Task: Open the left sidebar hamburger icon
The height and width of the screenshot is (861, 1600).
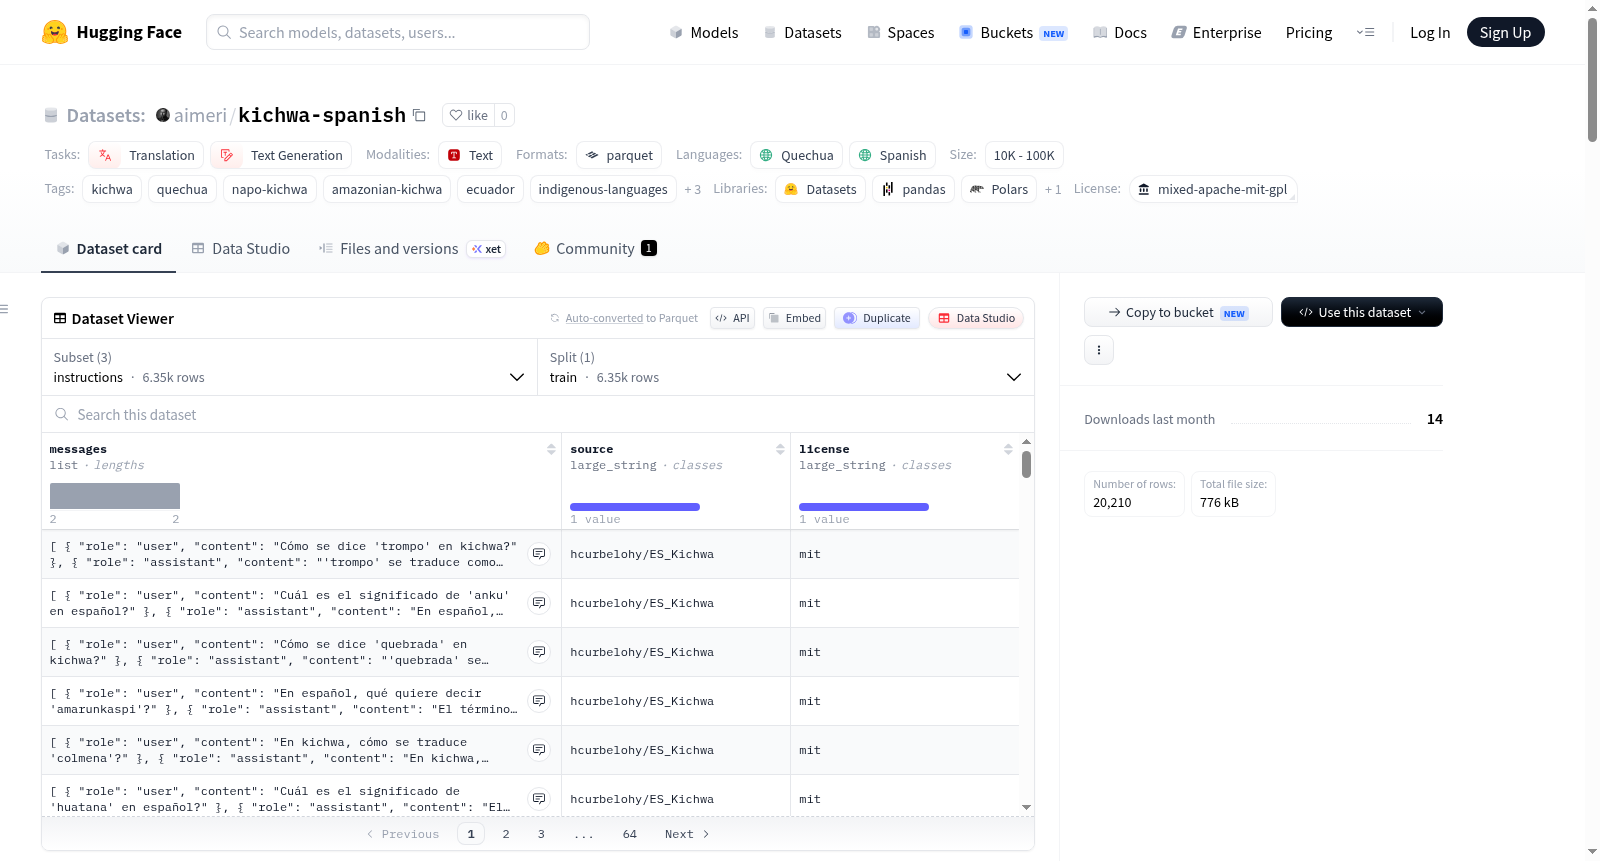Action: (4, 309)
